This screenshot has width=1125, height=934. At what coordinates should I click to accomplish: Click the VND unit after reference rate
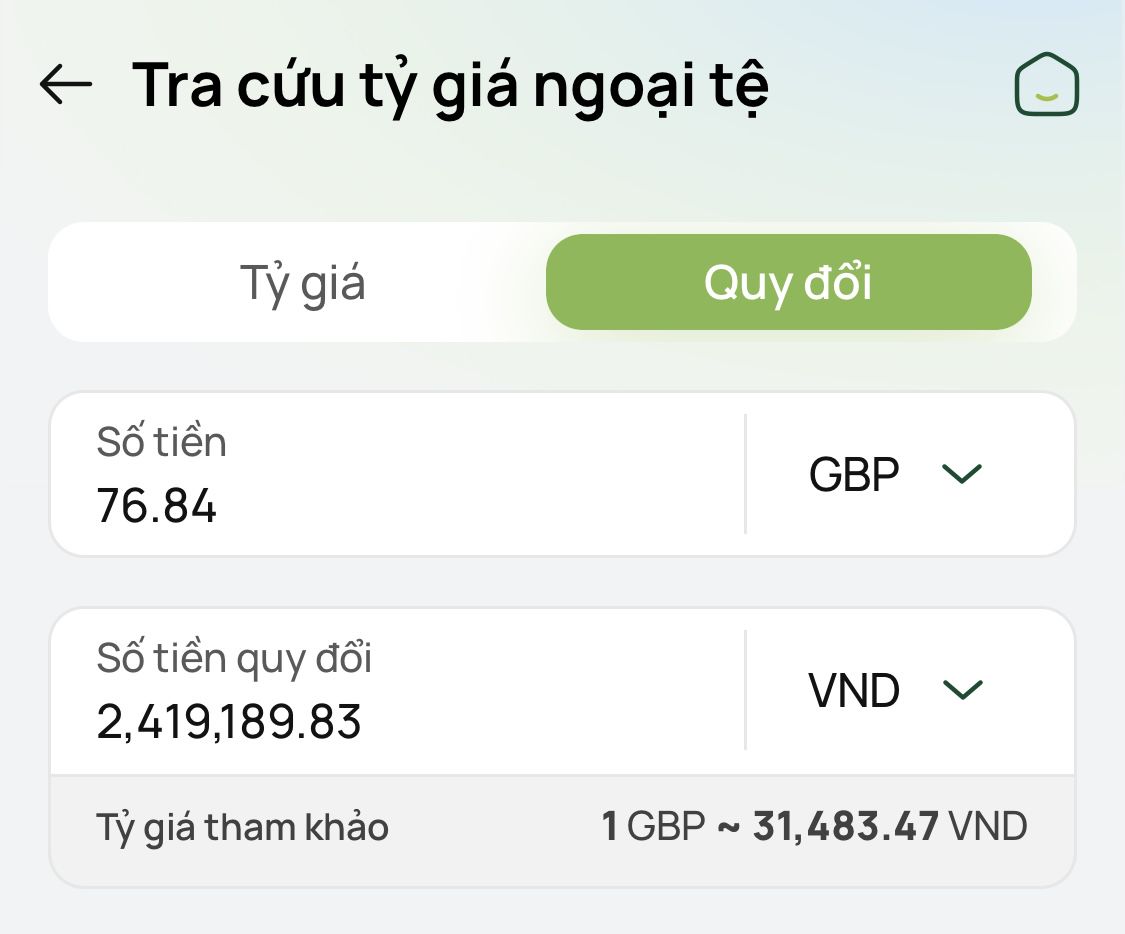987,826
